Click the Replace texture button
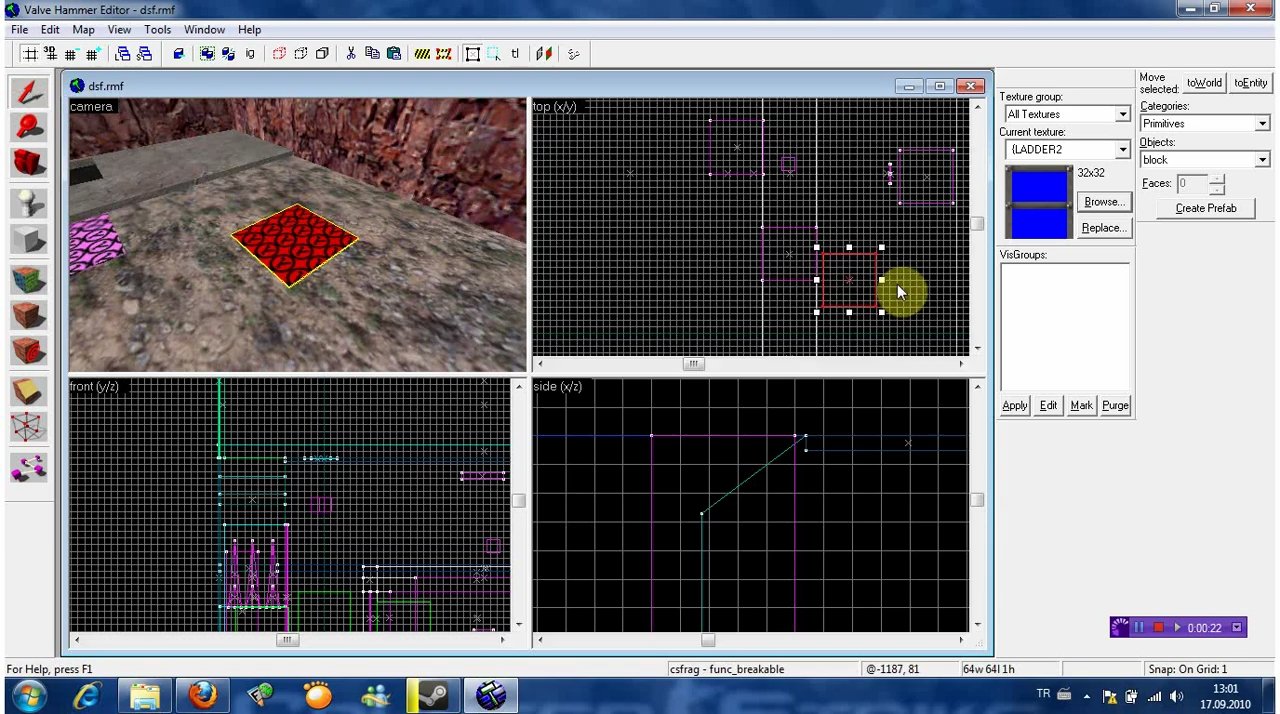The width and height of the screenshot is (1280, 714). (1104, 228)
